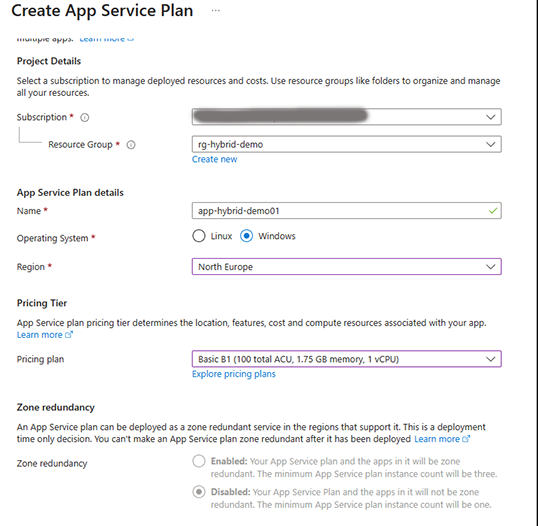Open the ellipsis menu beside the page title
Screen dimensions: 538x526
215,11
